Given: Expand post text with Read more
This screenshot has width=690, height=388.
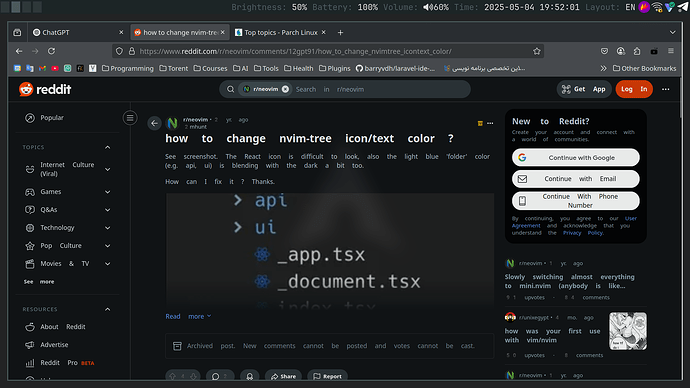Looking at the screenshot, I should [x=188, y=316].
